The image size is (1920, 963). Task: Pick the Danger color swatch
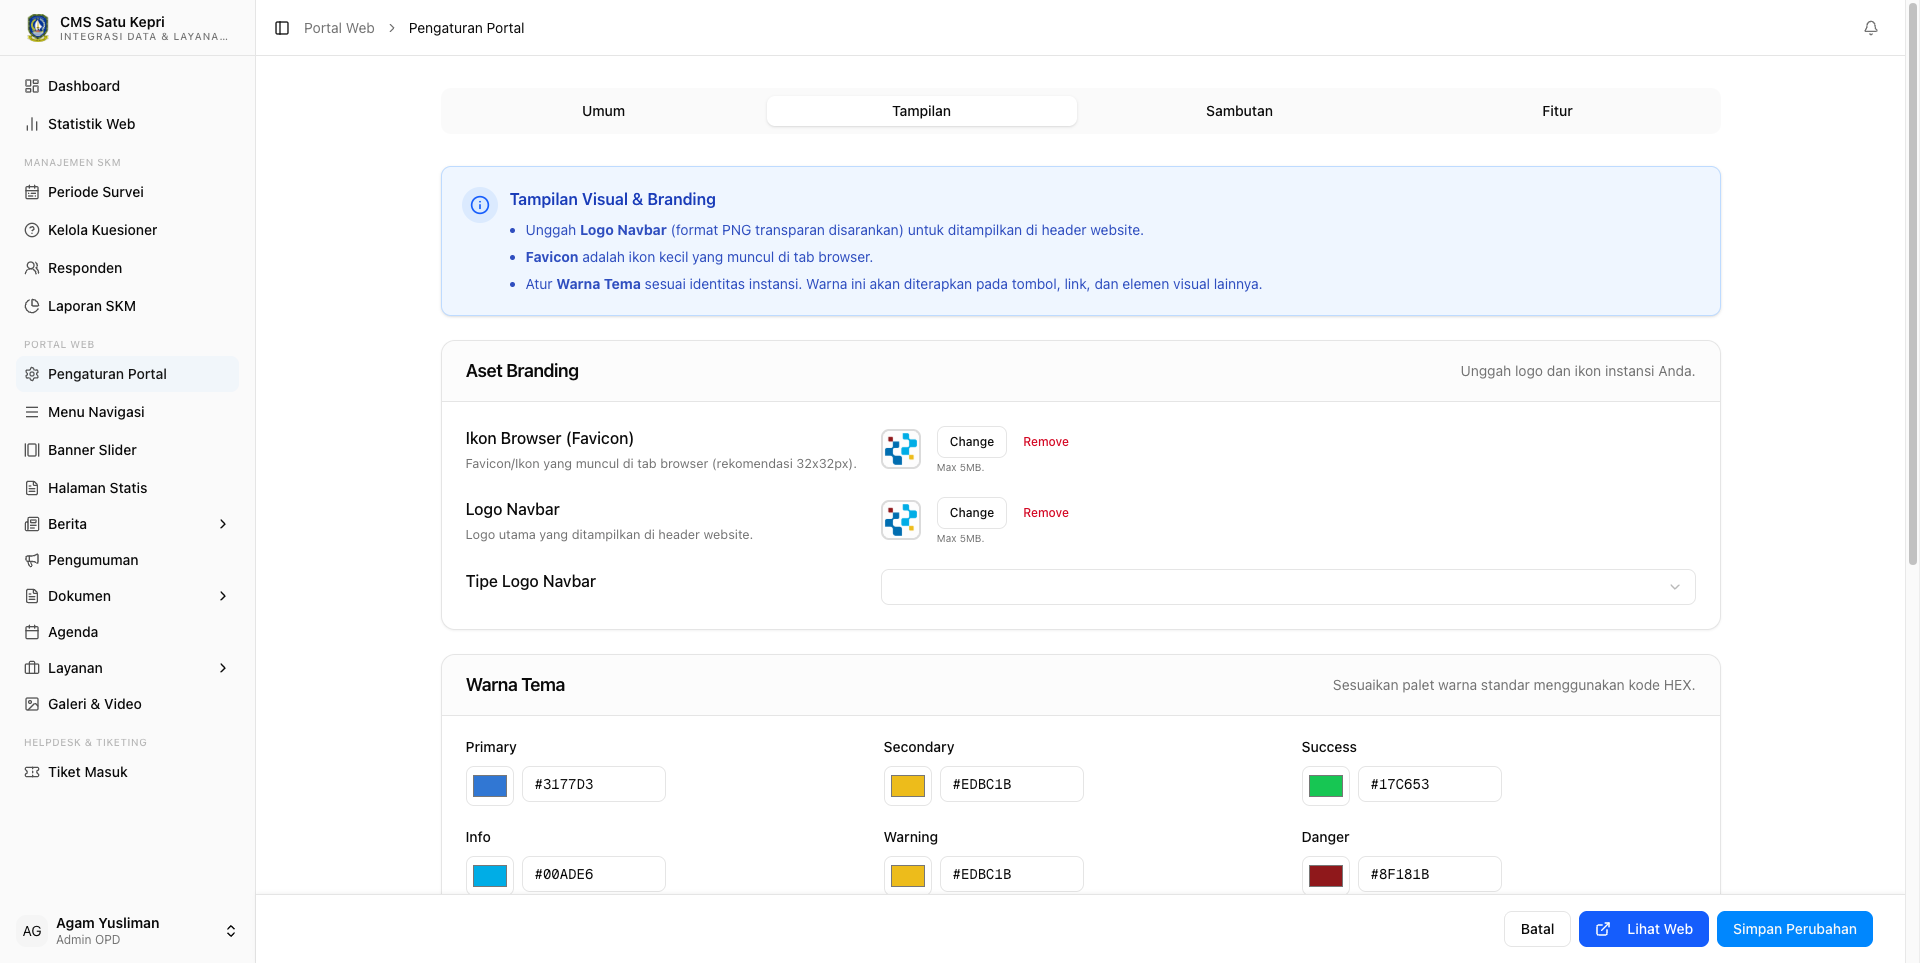[1326, 875]
